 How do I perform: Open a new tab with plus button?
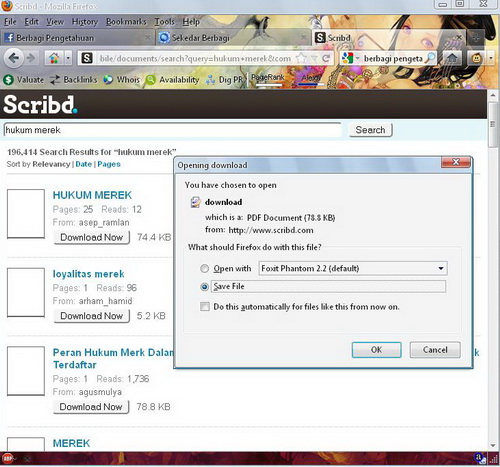click(x=476, y=38)
